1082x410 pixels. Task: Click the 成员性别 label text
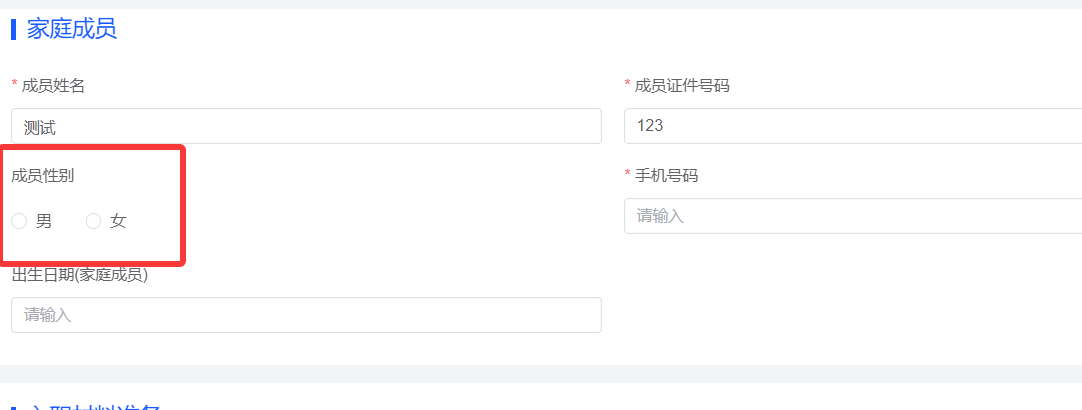click(x=42, y=176)
